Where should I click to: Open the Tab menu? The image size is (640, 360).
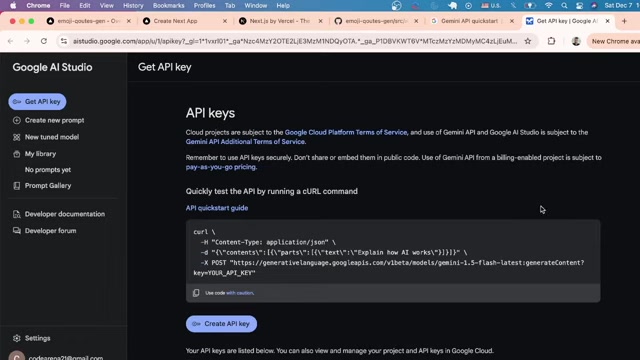(230, 6)
